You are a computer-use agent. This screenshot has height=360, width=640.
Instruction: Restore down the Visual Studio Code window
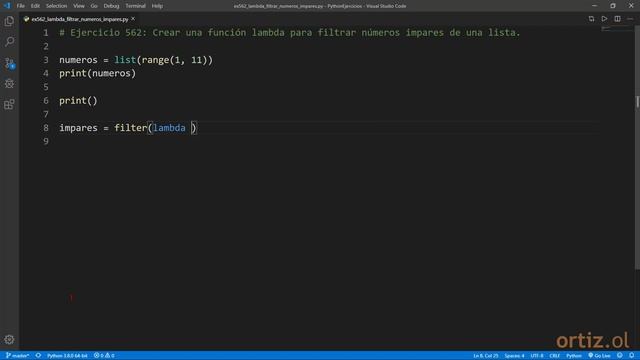pyautogui.click(x=613, y=6)
